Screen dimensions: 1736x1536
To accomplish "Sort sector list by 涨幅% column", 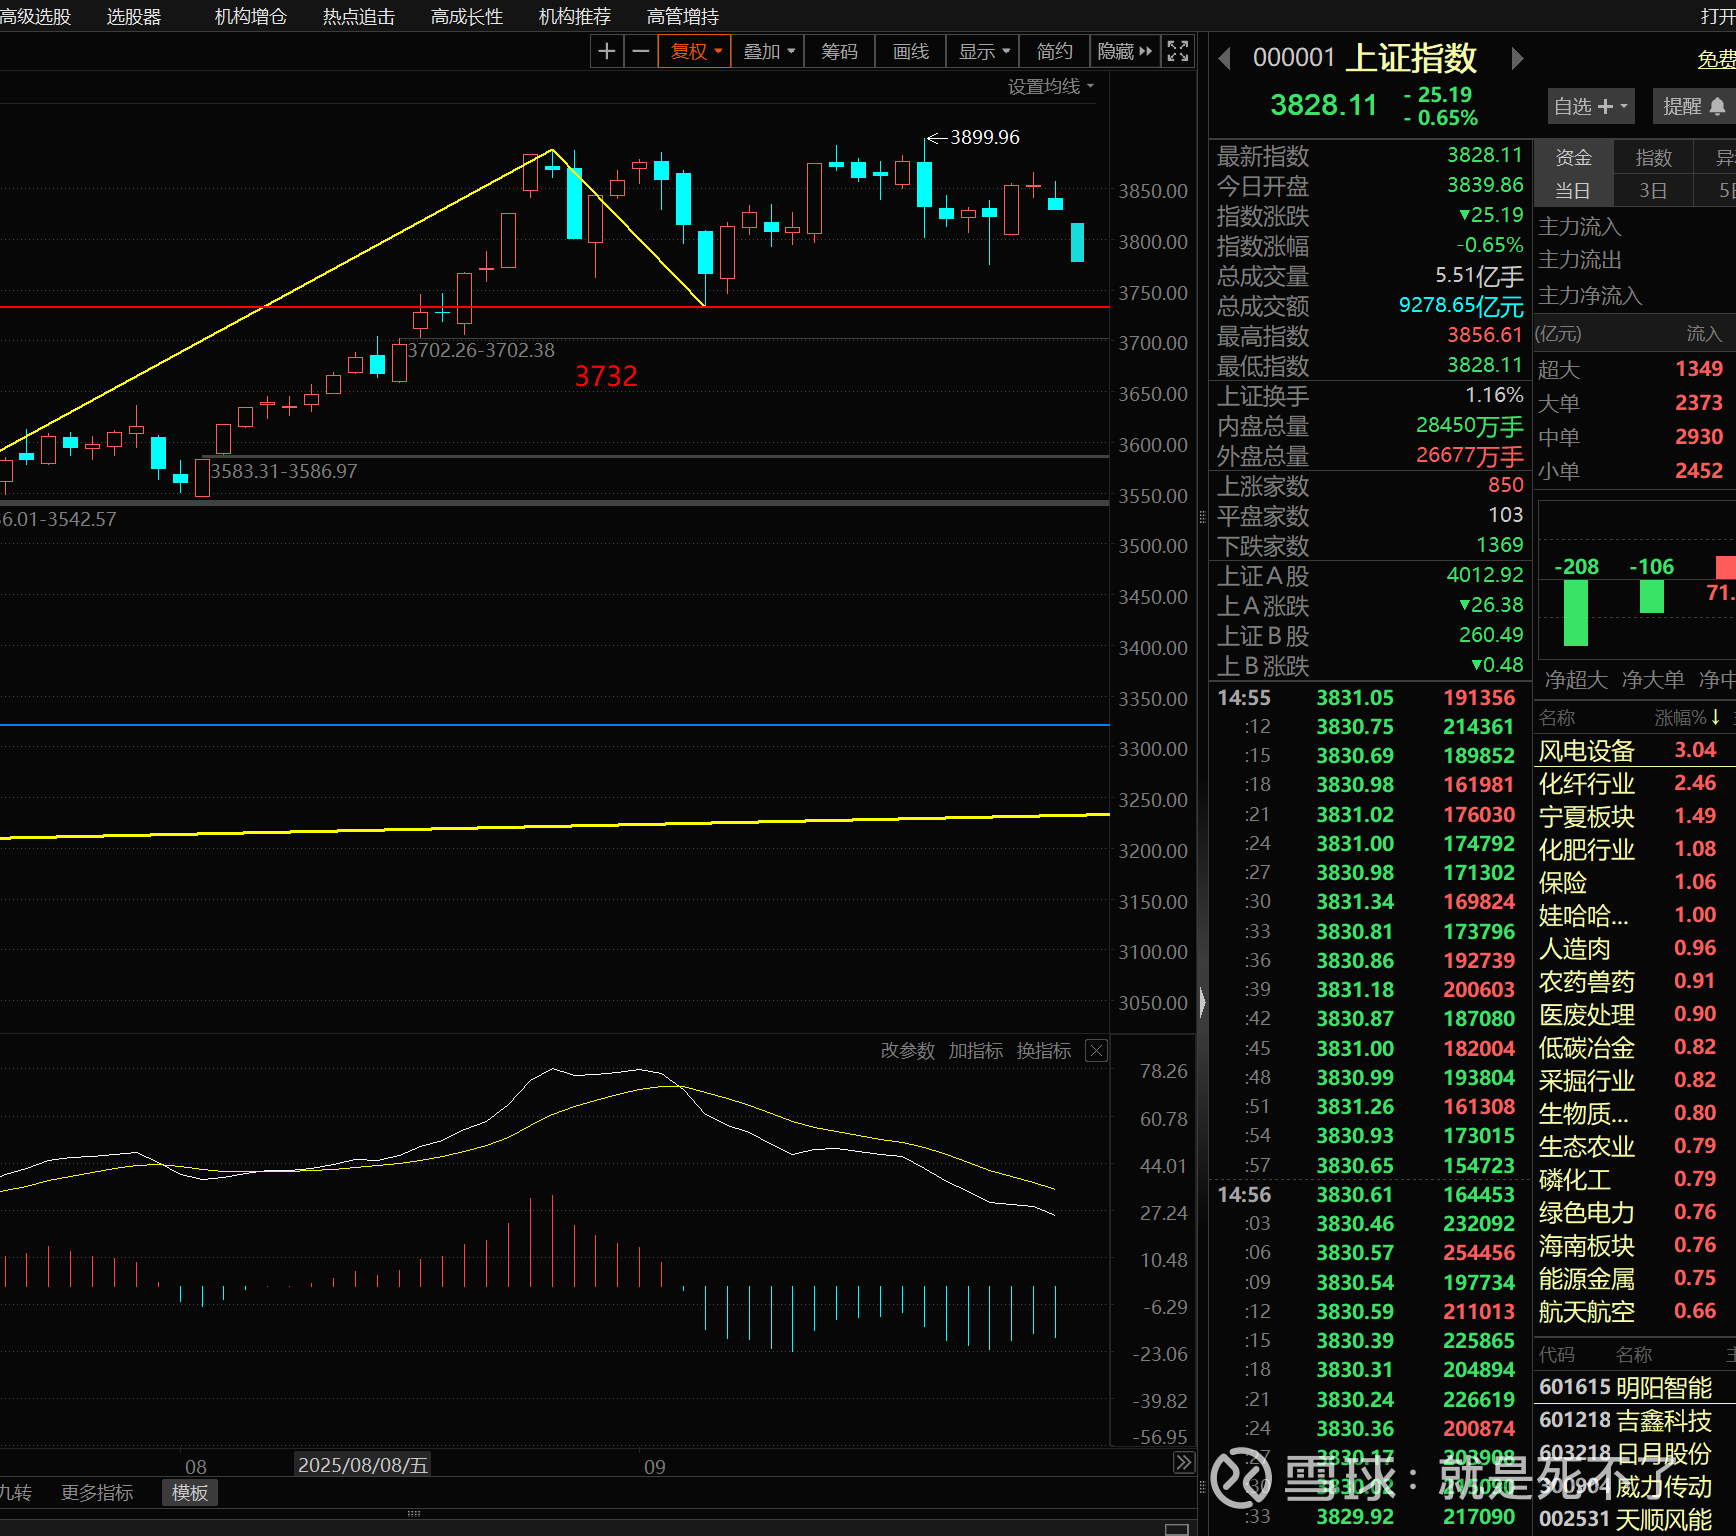I will click(1687, 717).
